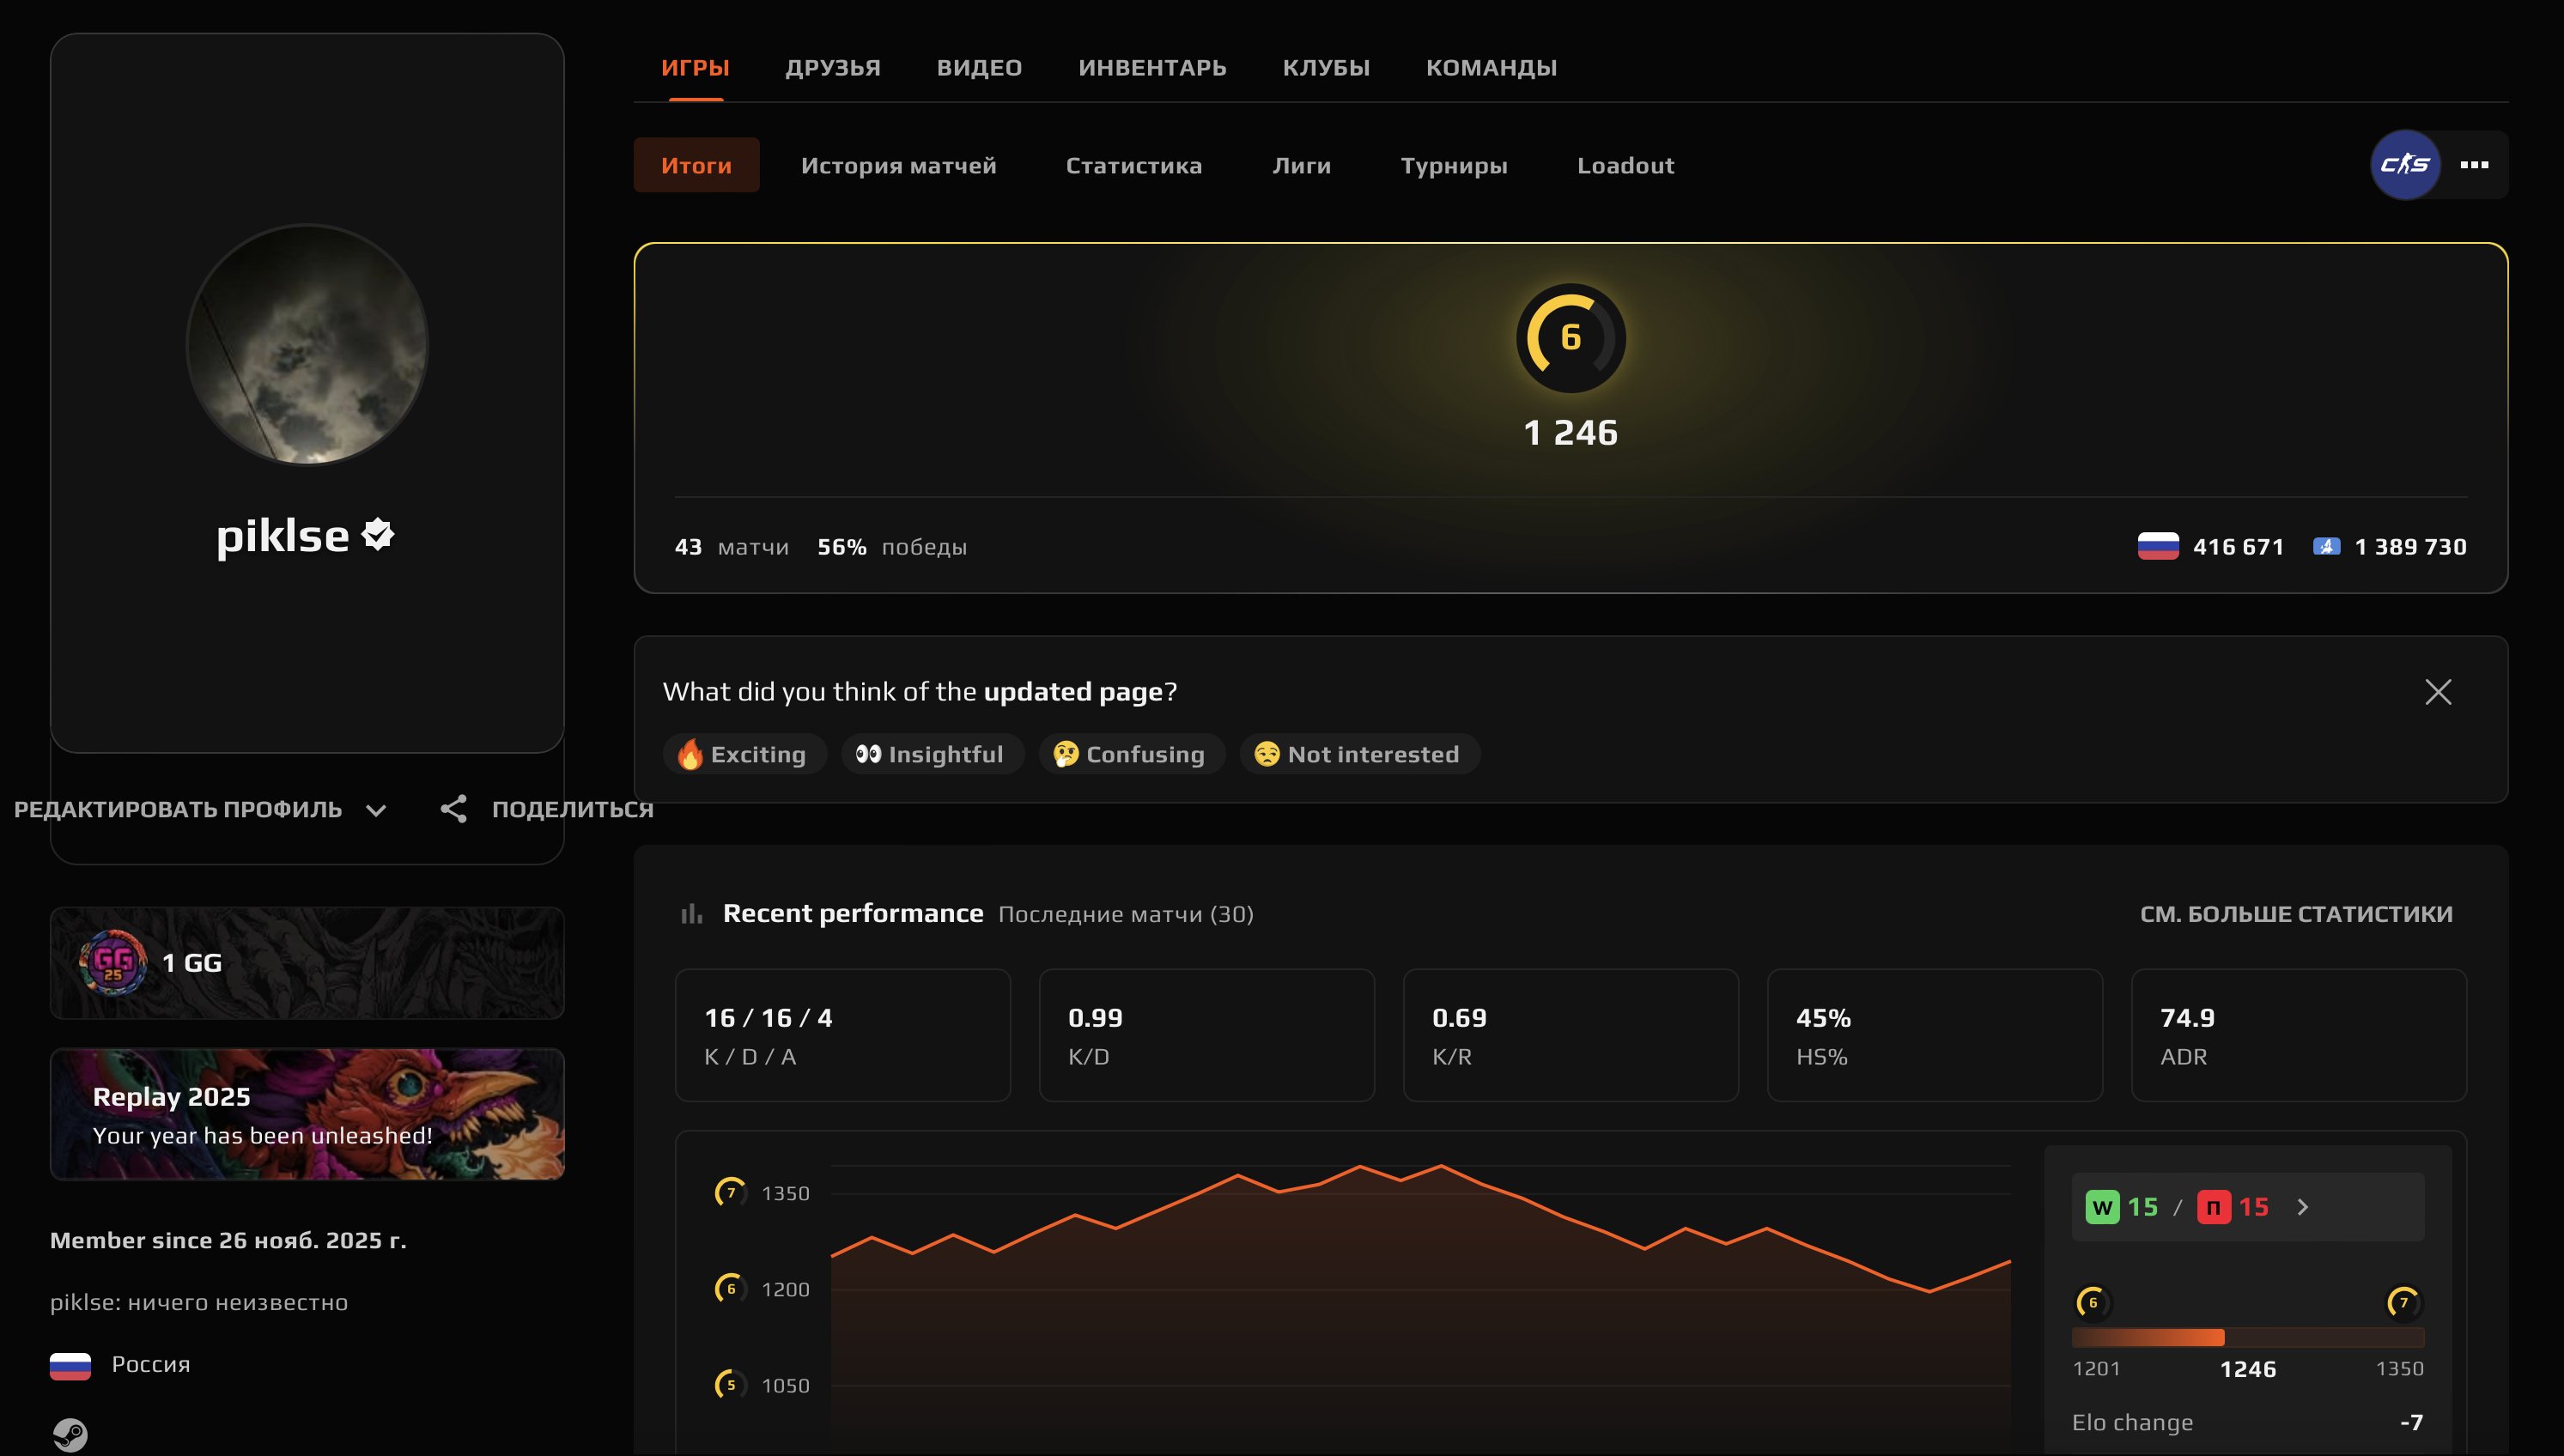The height and width of the screenshot is (1456, 2564).
Task: Click the Steam icon in the bottom corner
Action: tap(70, 1432)
